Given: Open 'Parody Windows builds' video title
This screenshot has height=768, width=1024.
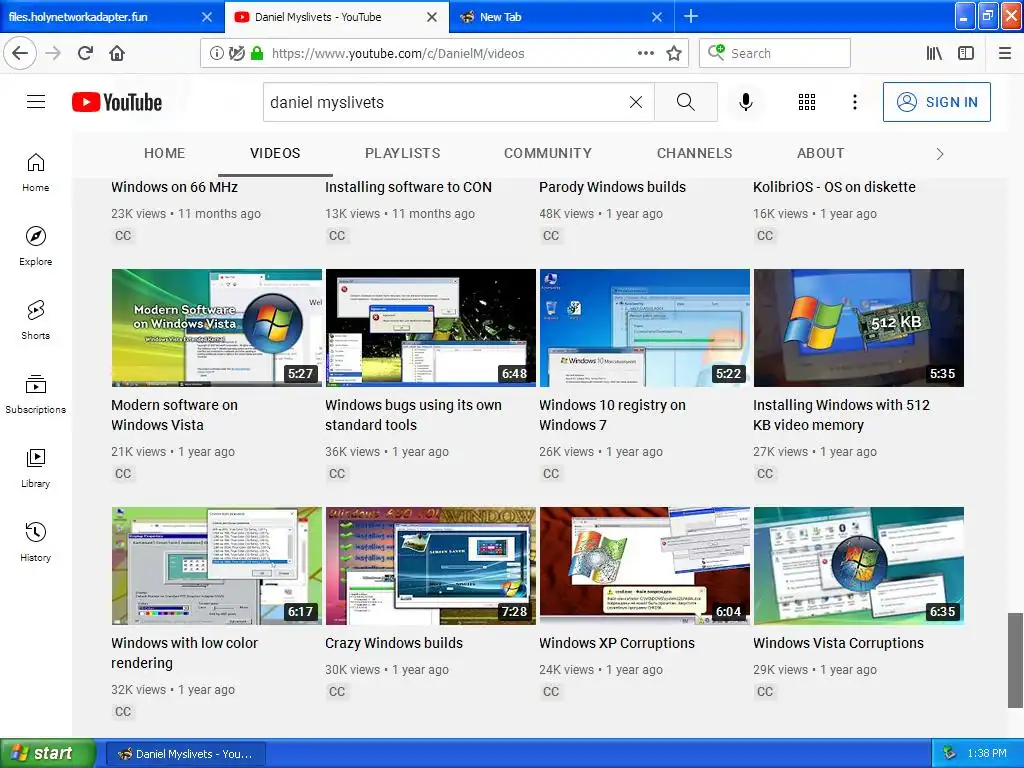Looking at the screenshot, I should point(612,187).
